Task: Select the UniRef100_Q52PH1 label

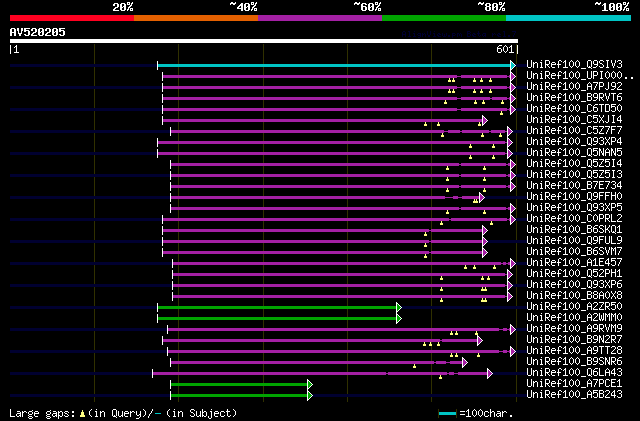Action: coord(574,274)
